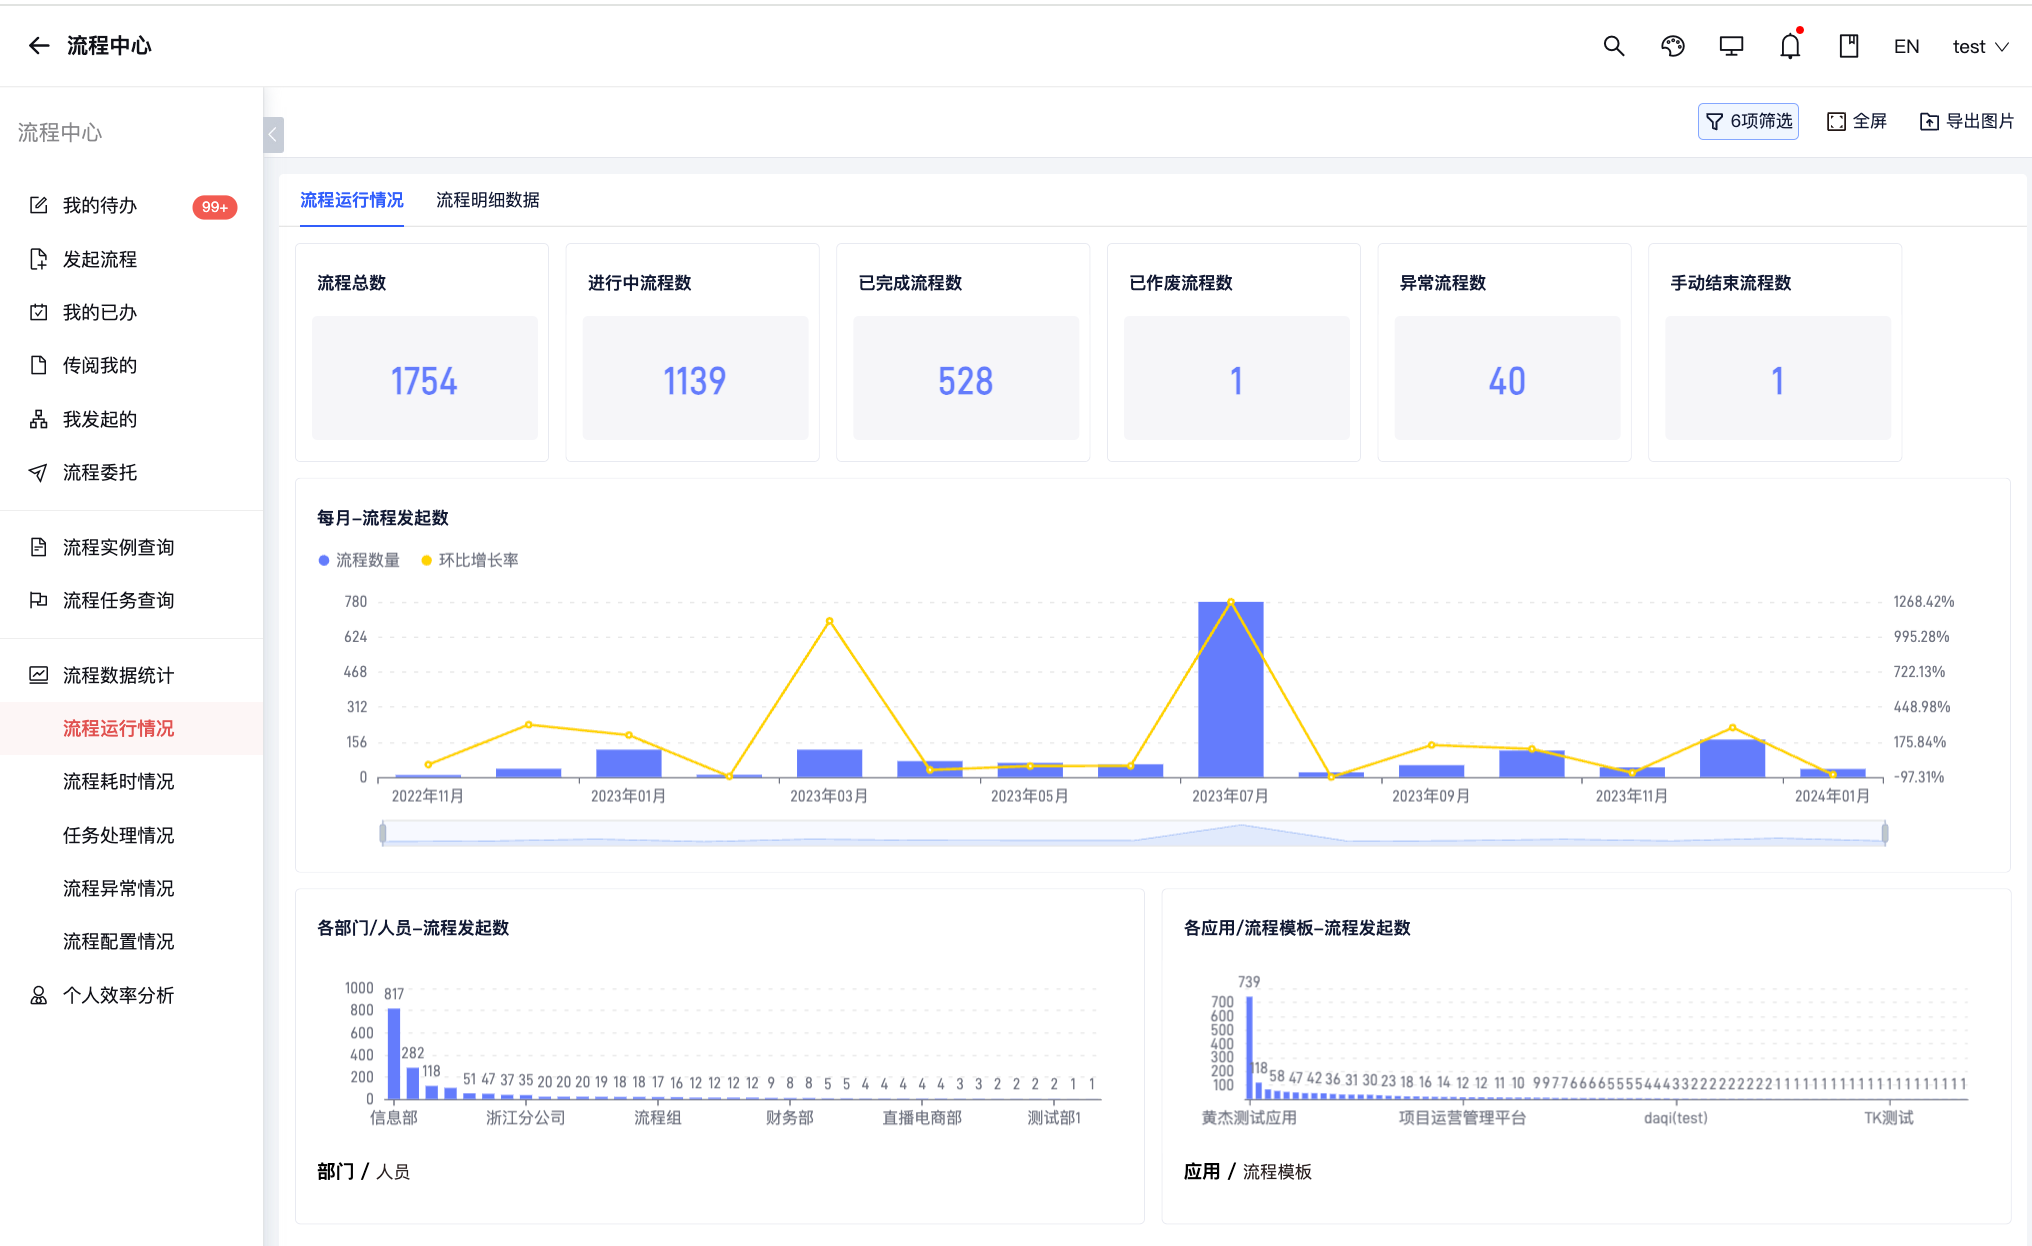Open the search magnifier icon
The height and width of the screenshot is (1246, 2032).
1613,46
